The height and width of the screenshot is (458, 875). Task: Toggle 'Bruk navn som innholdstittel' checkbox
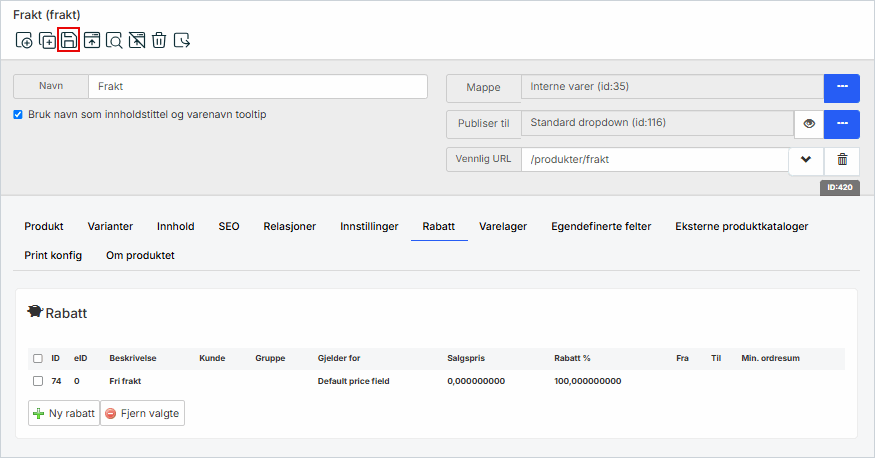point(18,114)
